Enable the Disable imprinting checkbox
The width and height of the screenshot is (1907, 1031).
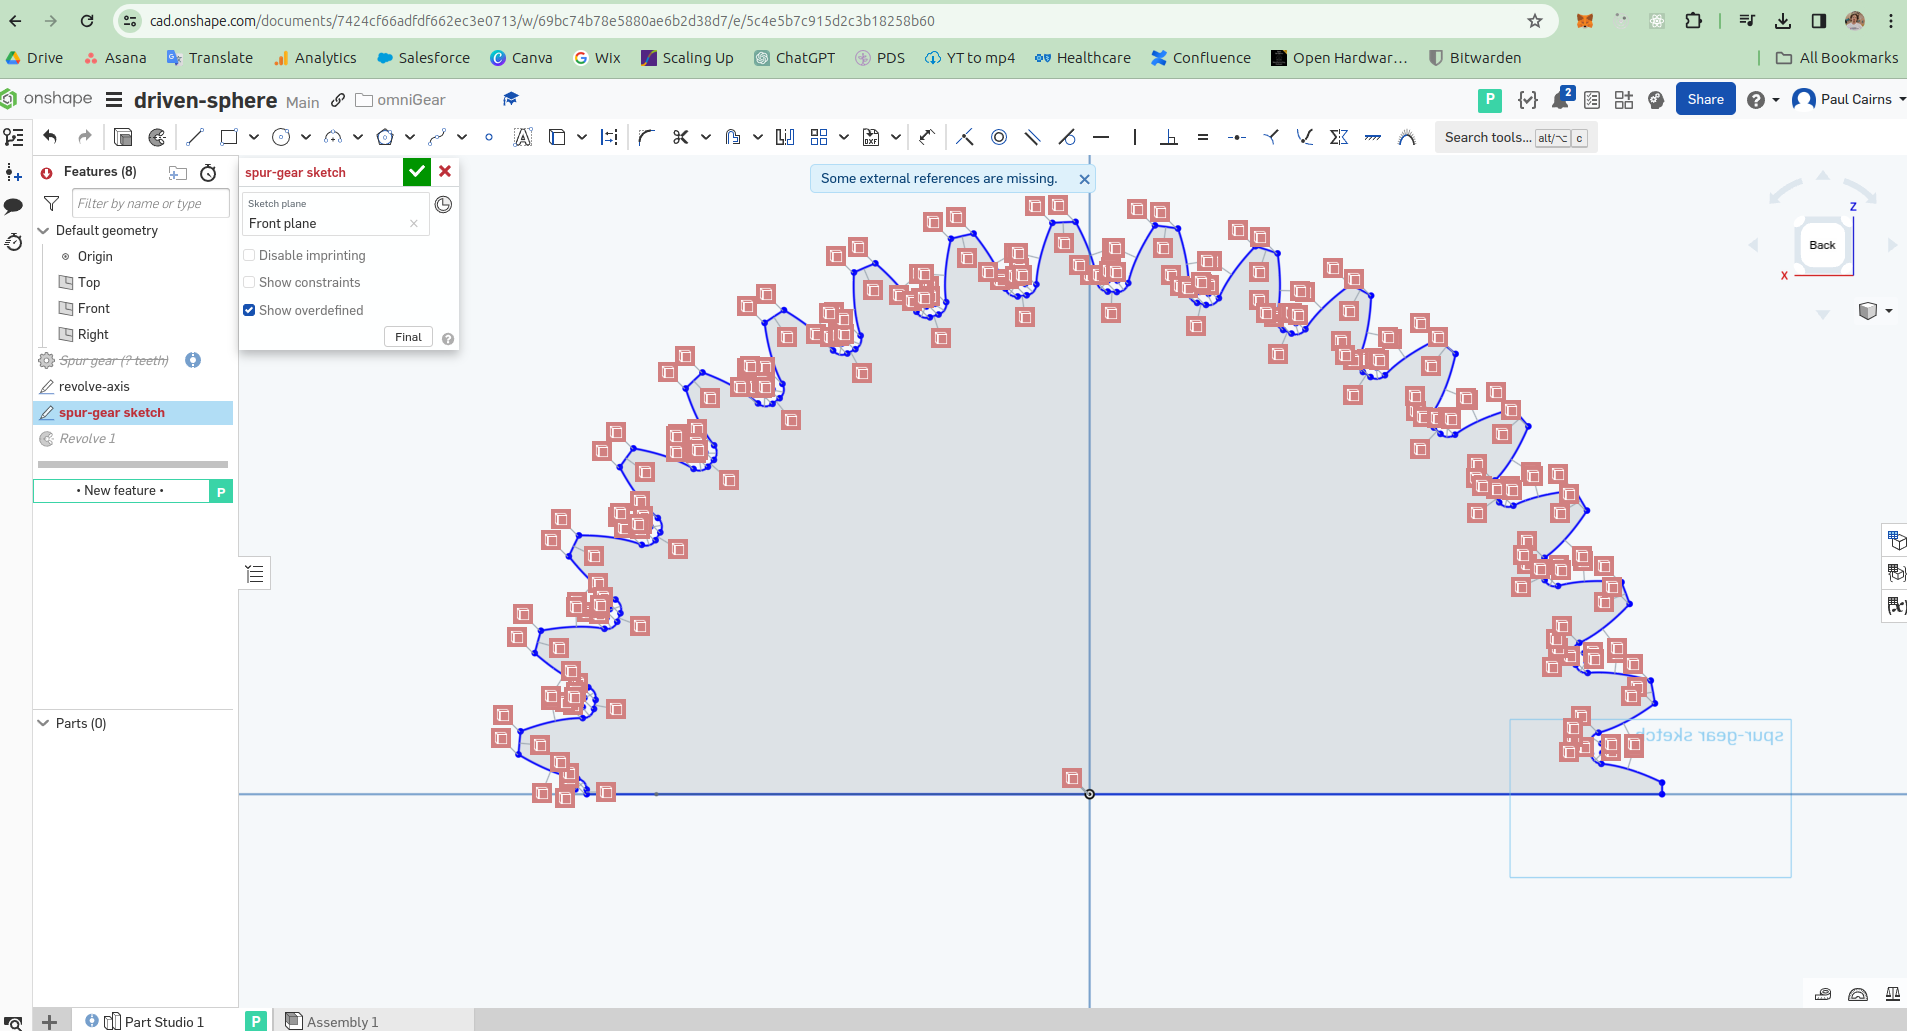click(249, 255)
